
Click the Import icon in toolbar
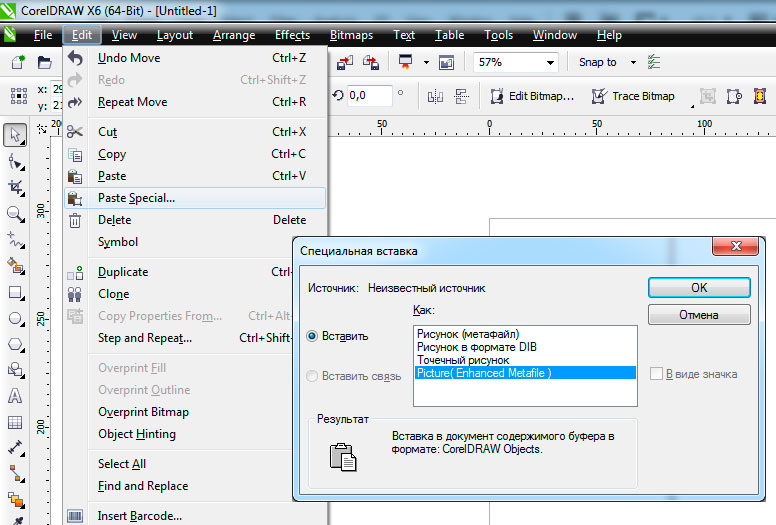[345, 62]
